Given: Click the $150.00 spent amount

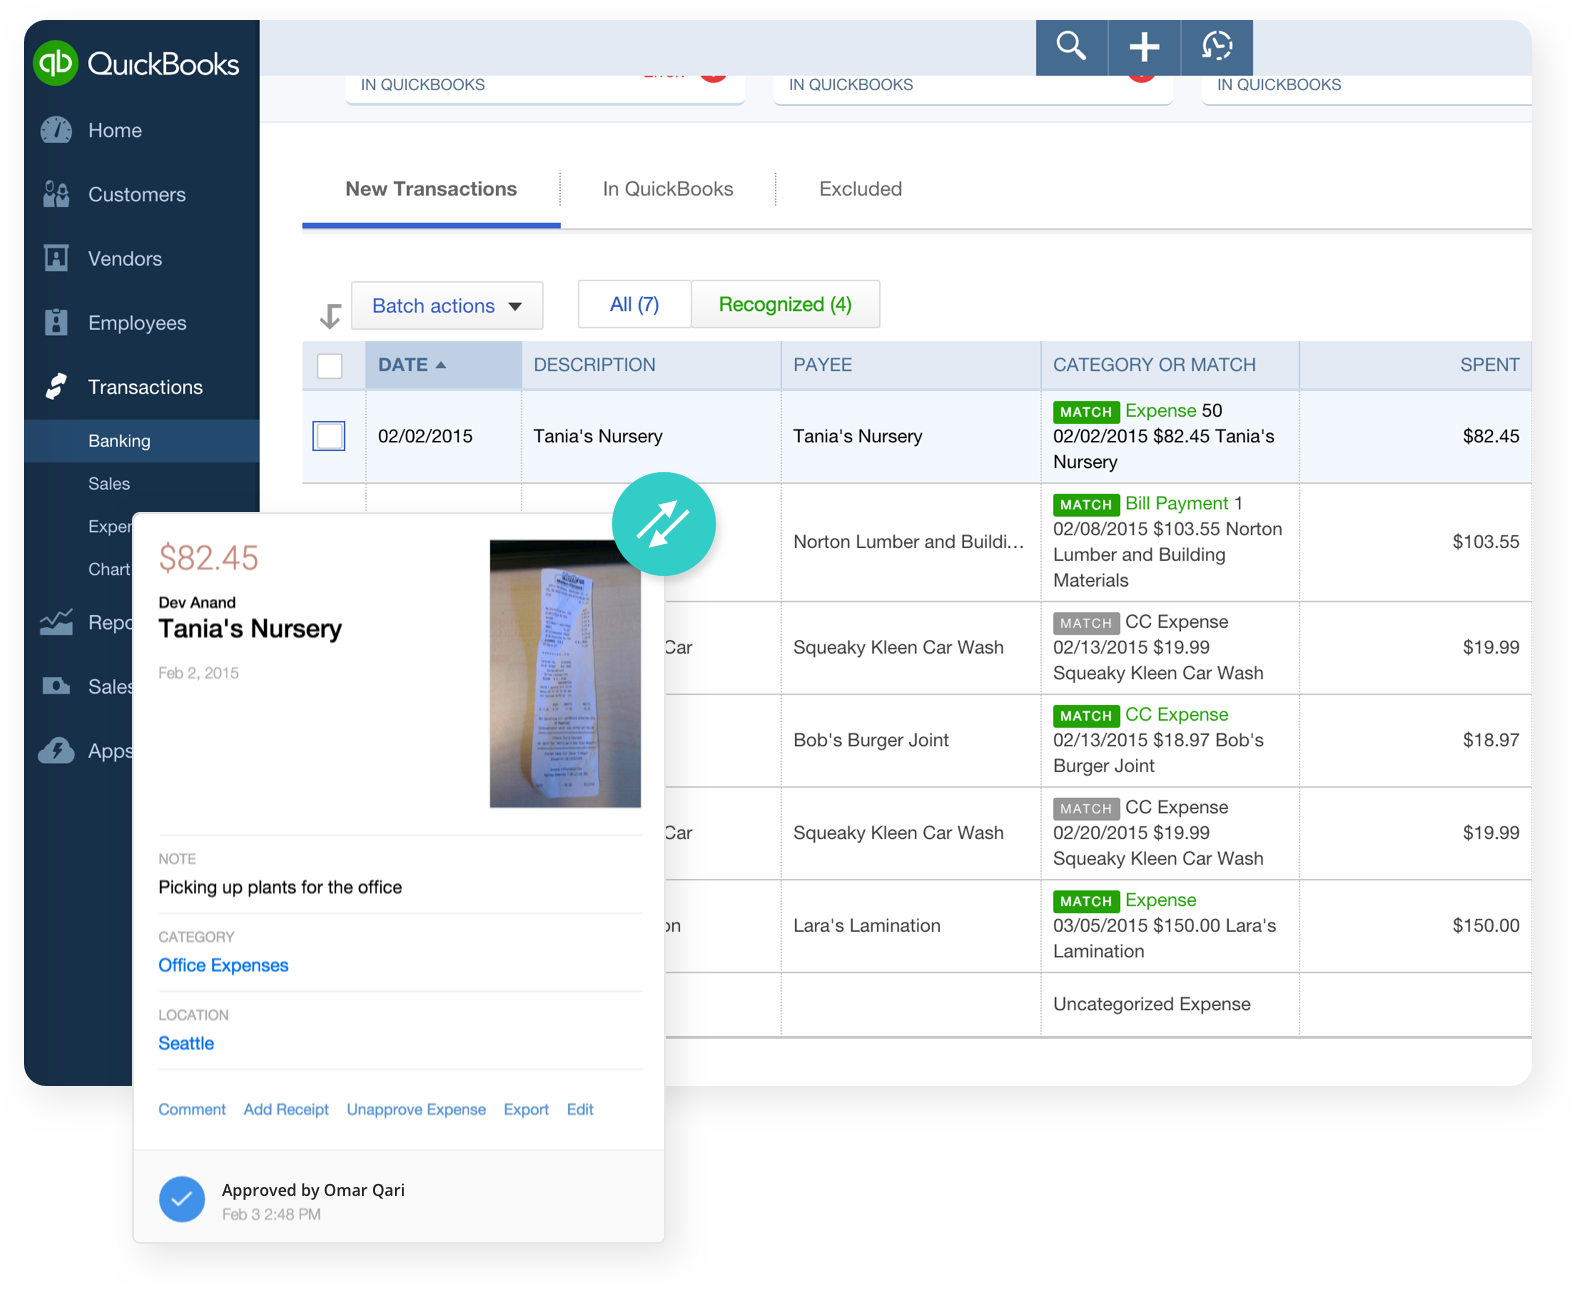Looking at the screenshot, I should coord(1486,926).
